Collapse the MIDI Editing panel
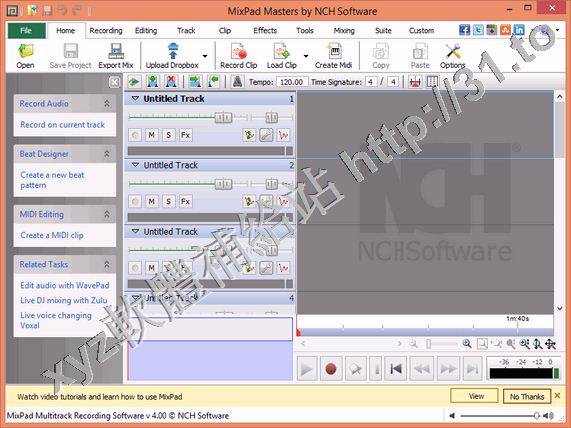Screen dimensions: 571x428 tap(107, 214)
